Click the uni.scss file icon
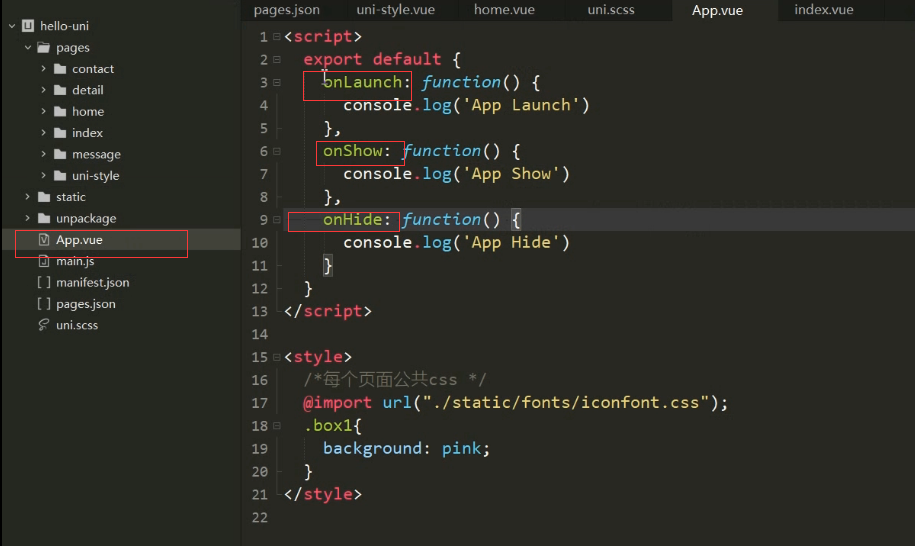Screen dimensions: 915x546 [44, 325]
